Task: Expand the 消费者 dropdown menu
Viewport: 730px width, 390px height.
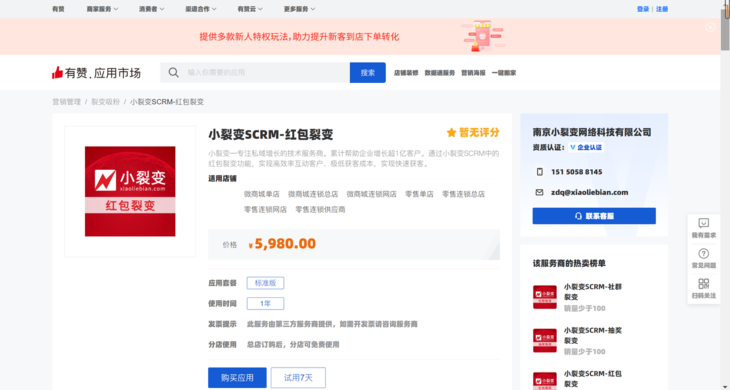Action: click(151, 9)
